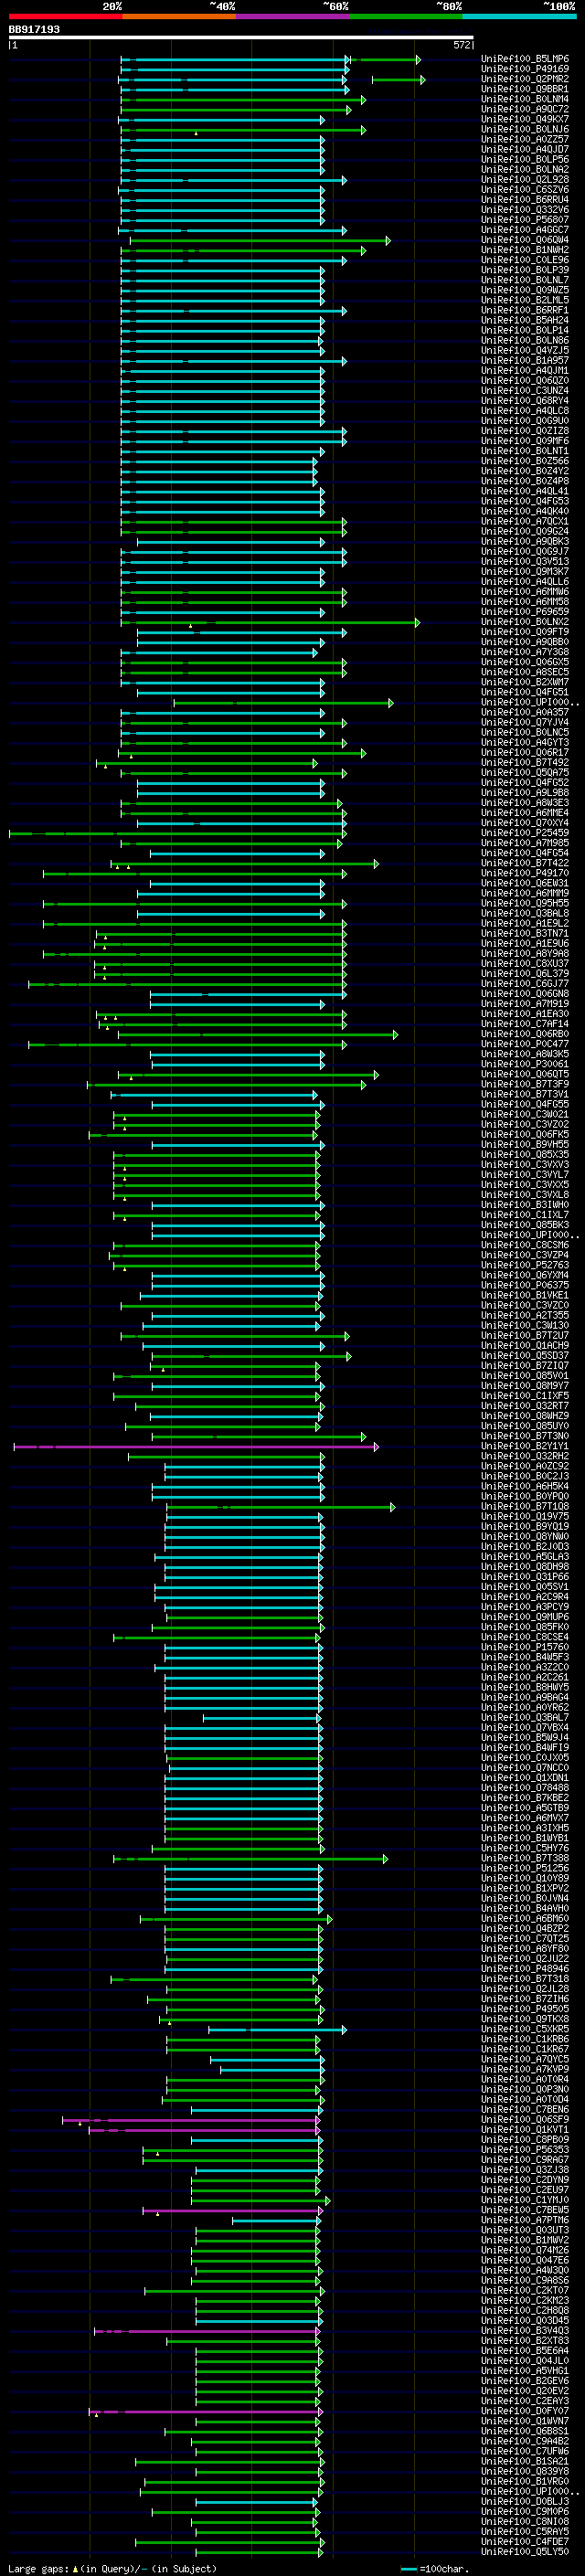Select label UniRef100_B9VH55
This screenshot has width=585, height=2576.
pos(525,1145)
